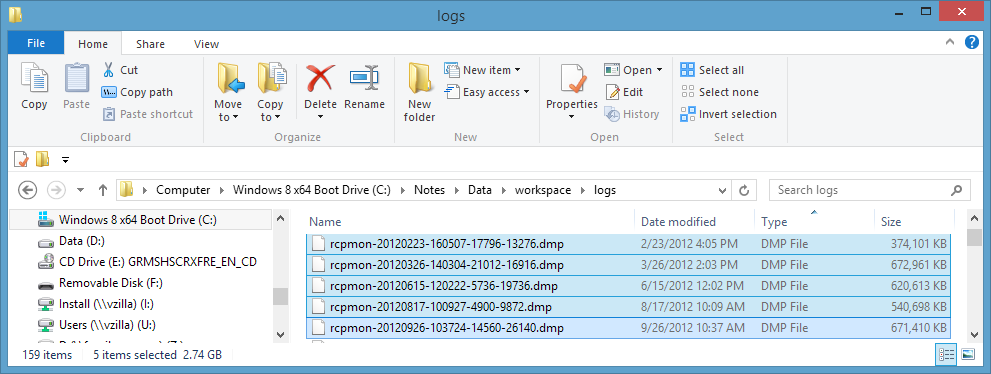This screenshot has height=374, width=991.
Task: Click the History icon in ribbon
Action: click(612, 114)
